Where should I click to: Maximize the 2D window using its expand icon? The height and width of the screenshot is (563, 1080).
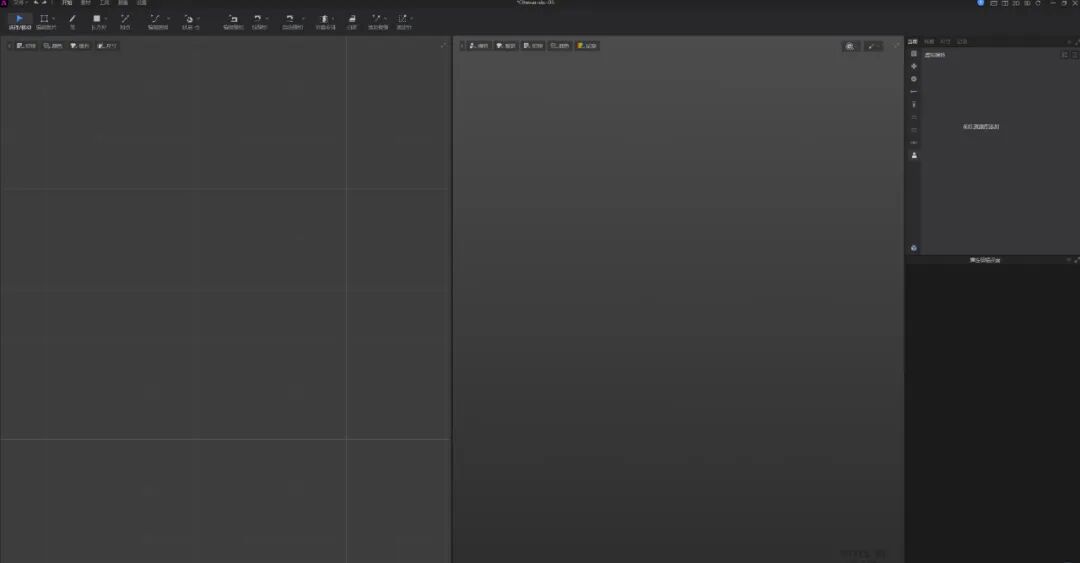(444, 45)
